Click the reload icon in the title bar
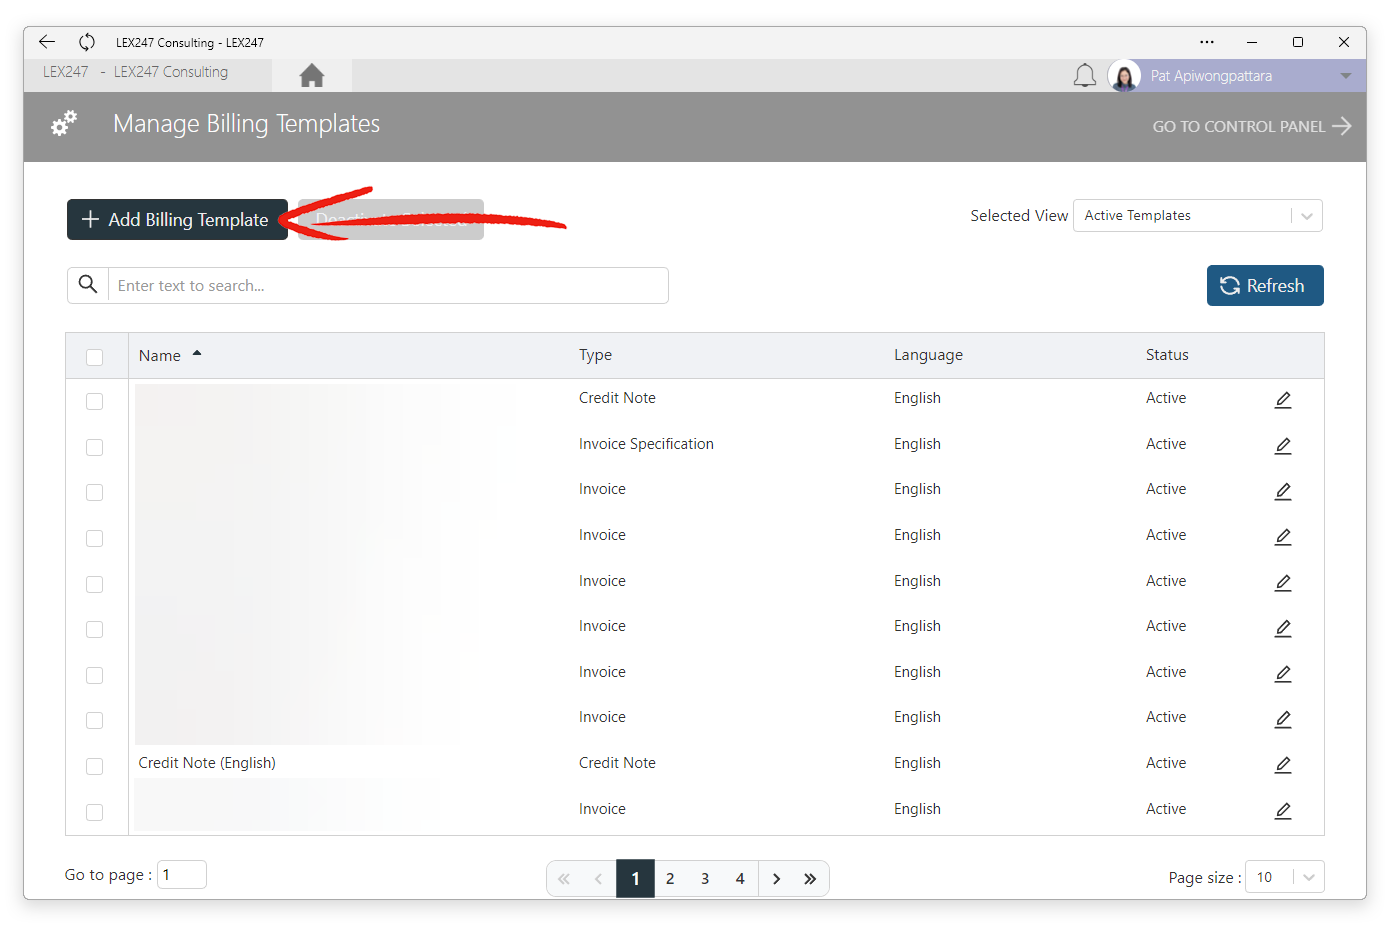 (x=87, y=42)
